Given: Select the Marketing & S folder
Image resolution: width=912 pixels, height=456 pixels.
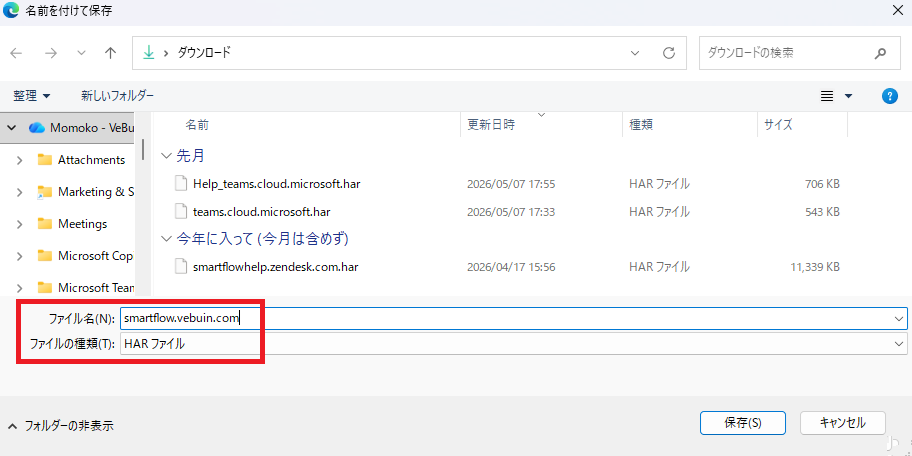Looking at the screenshot, I should point(86,192).
